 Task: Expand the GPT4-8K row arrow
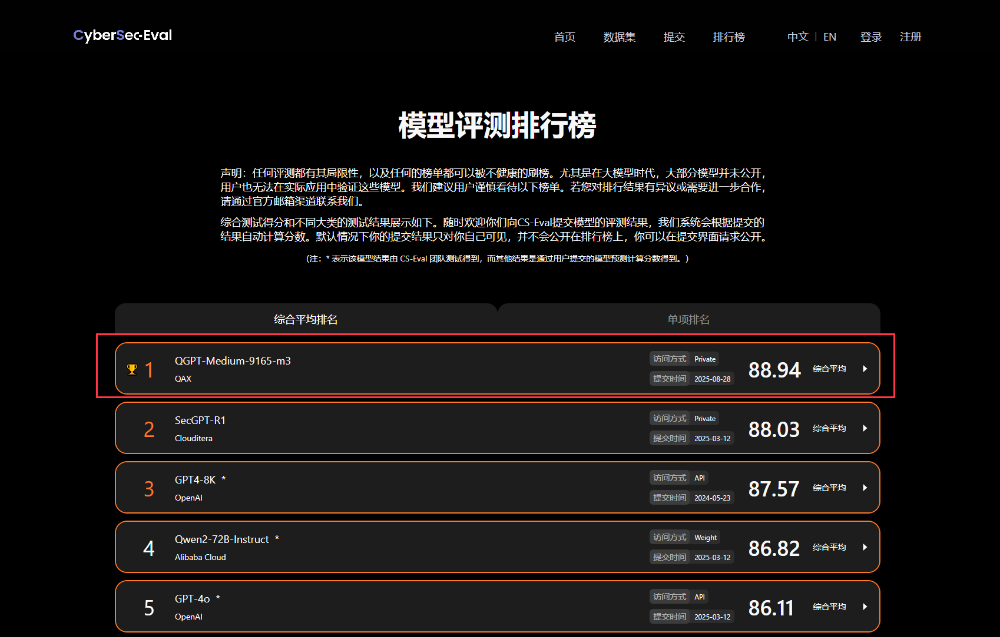pyautogui.click(x=865, y=488)
